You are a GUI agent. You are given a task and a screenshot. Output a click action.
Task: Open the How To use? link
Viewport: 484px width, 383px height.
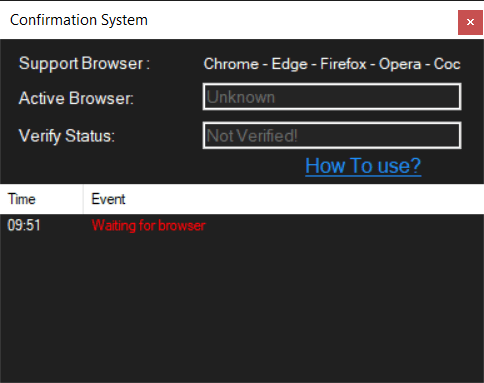[363, 166]
